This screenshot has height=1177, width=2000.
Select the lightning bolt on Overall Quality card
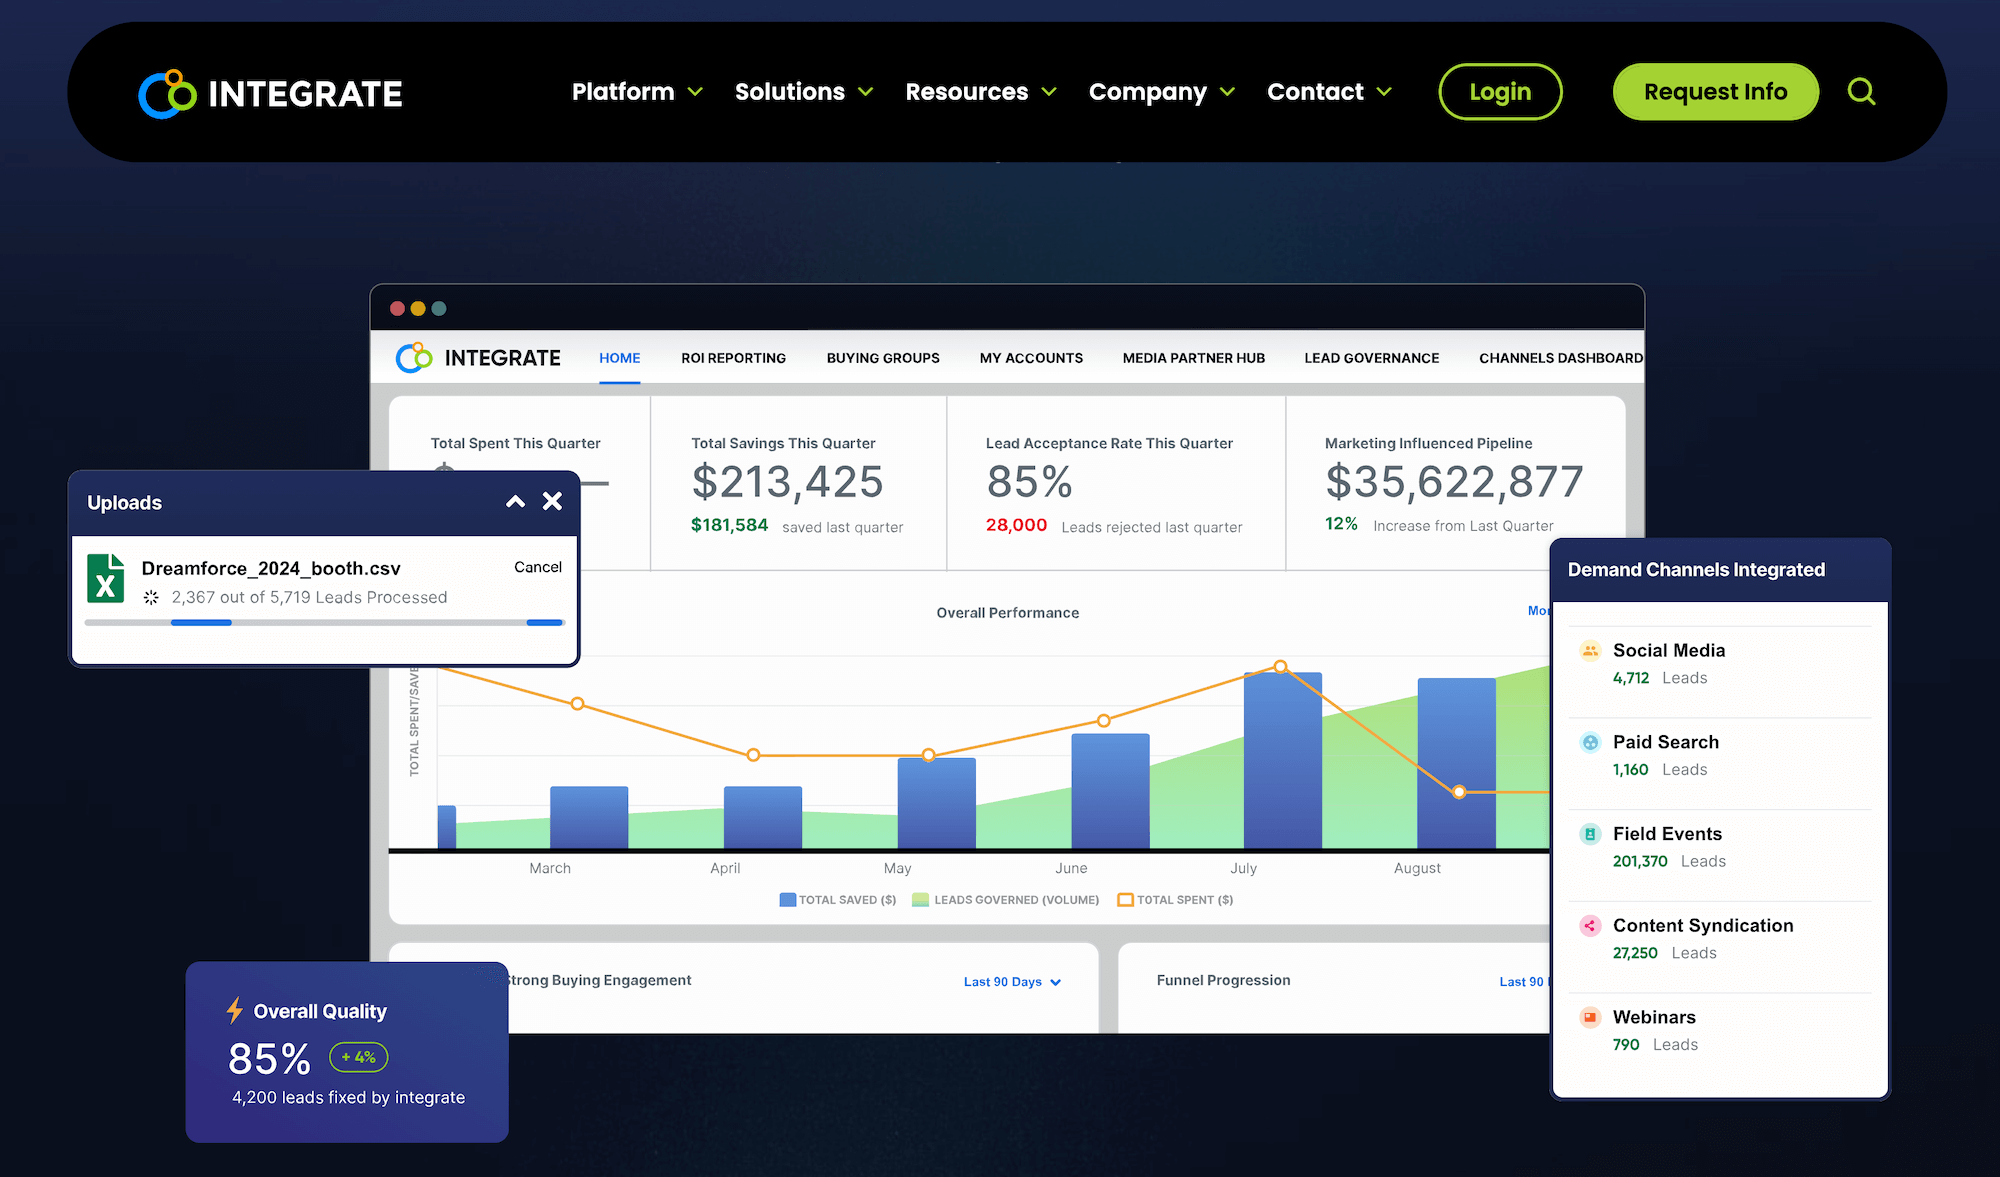point(234,1011)
